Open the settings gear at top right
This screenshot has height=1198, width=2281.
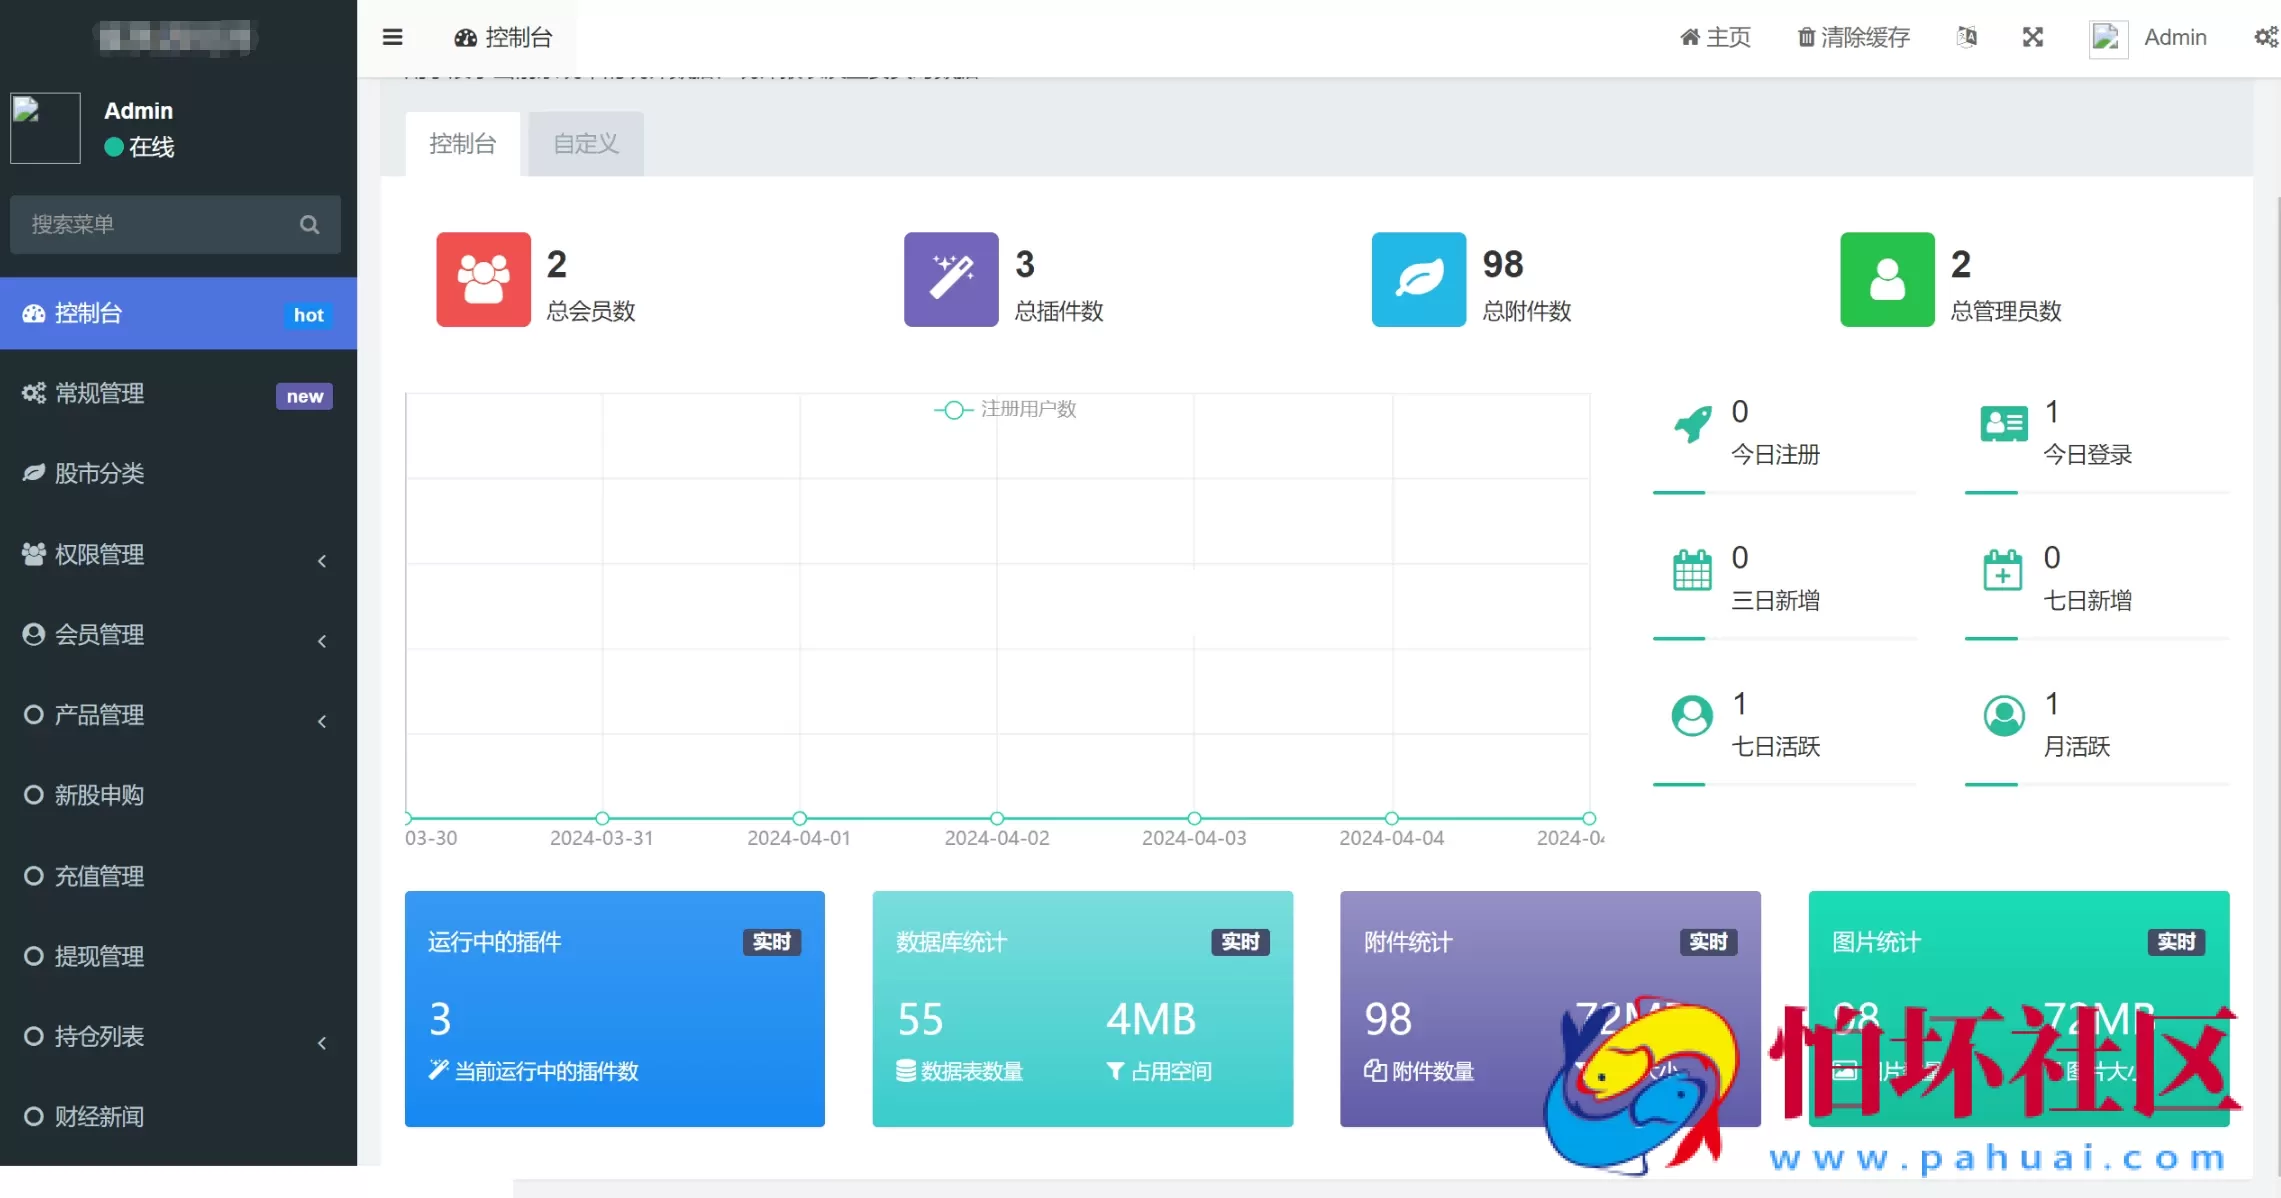2264,37
